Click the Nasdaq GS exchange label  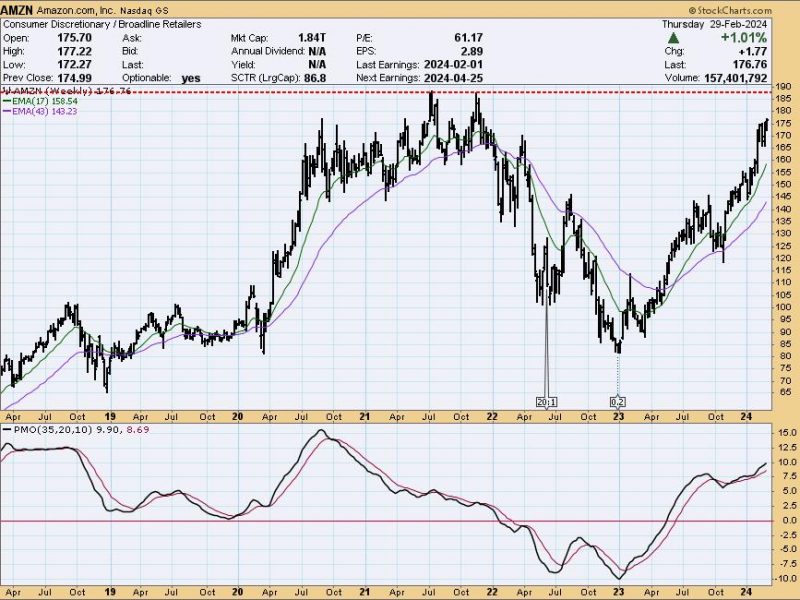pyautogui.click(x=144, y=11)
